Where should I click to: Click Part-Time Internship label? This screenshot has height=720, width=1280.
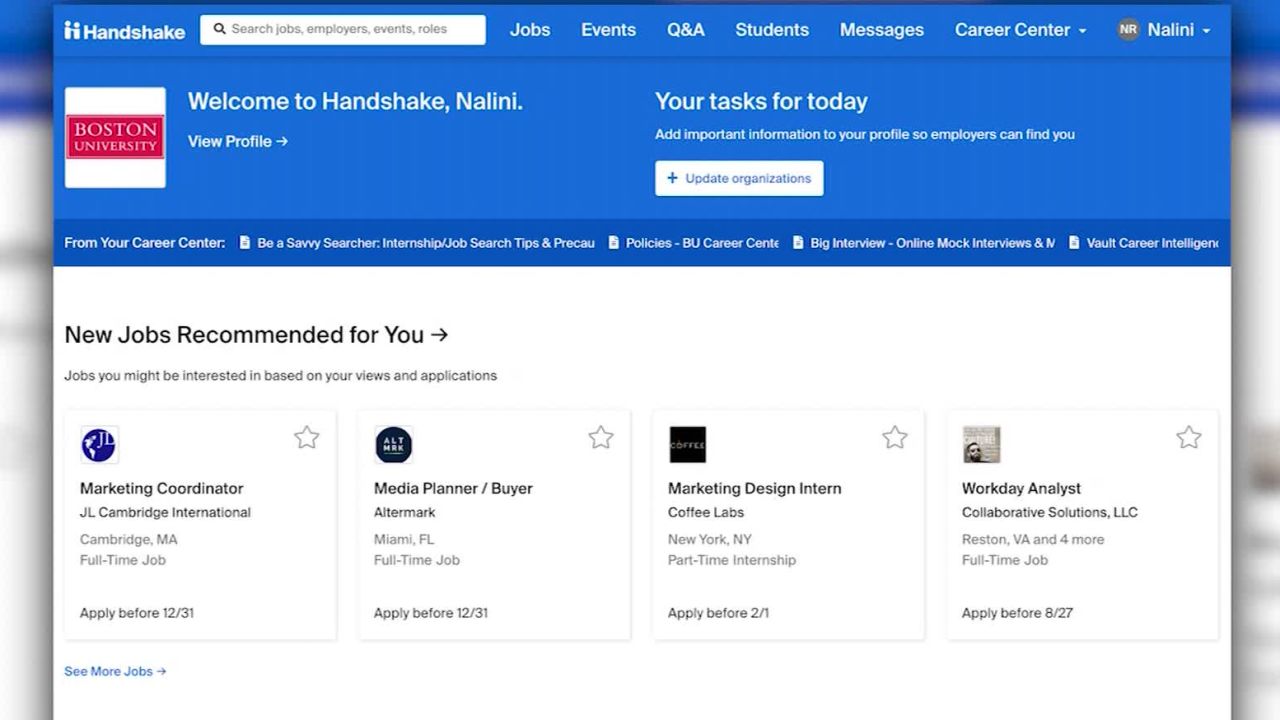pos(732,560)
